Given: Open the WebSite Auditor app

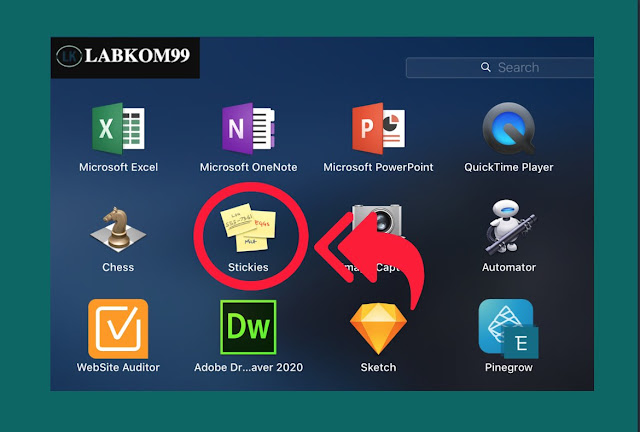Looking at the screenshot, I should pos(118,329).
